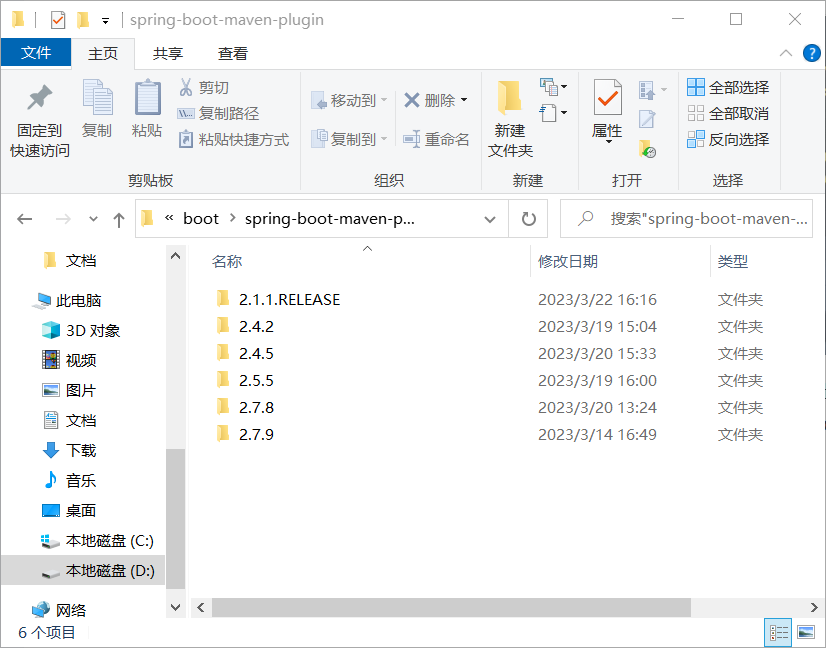The image size is (826, 648).
Task: Open Downloads (下载) in navigation pane
Action: [x=70, y=450]
